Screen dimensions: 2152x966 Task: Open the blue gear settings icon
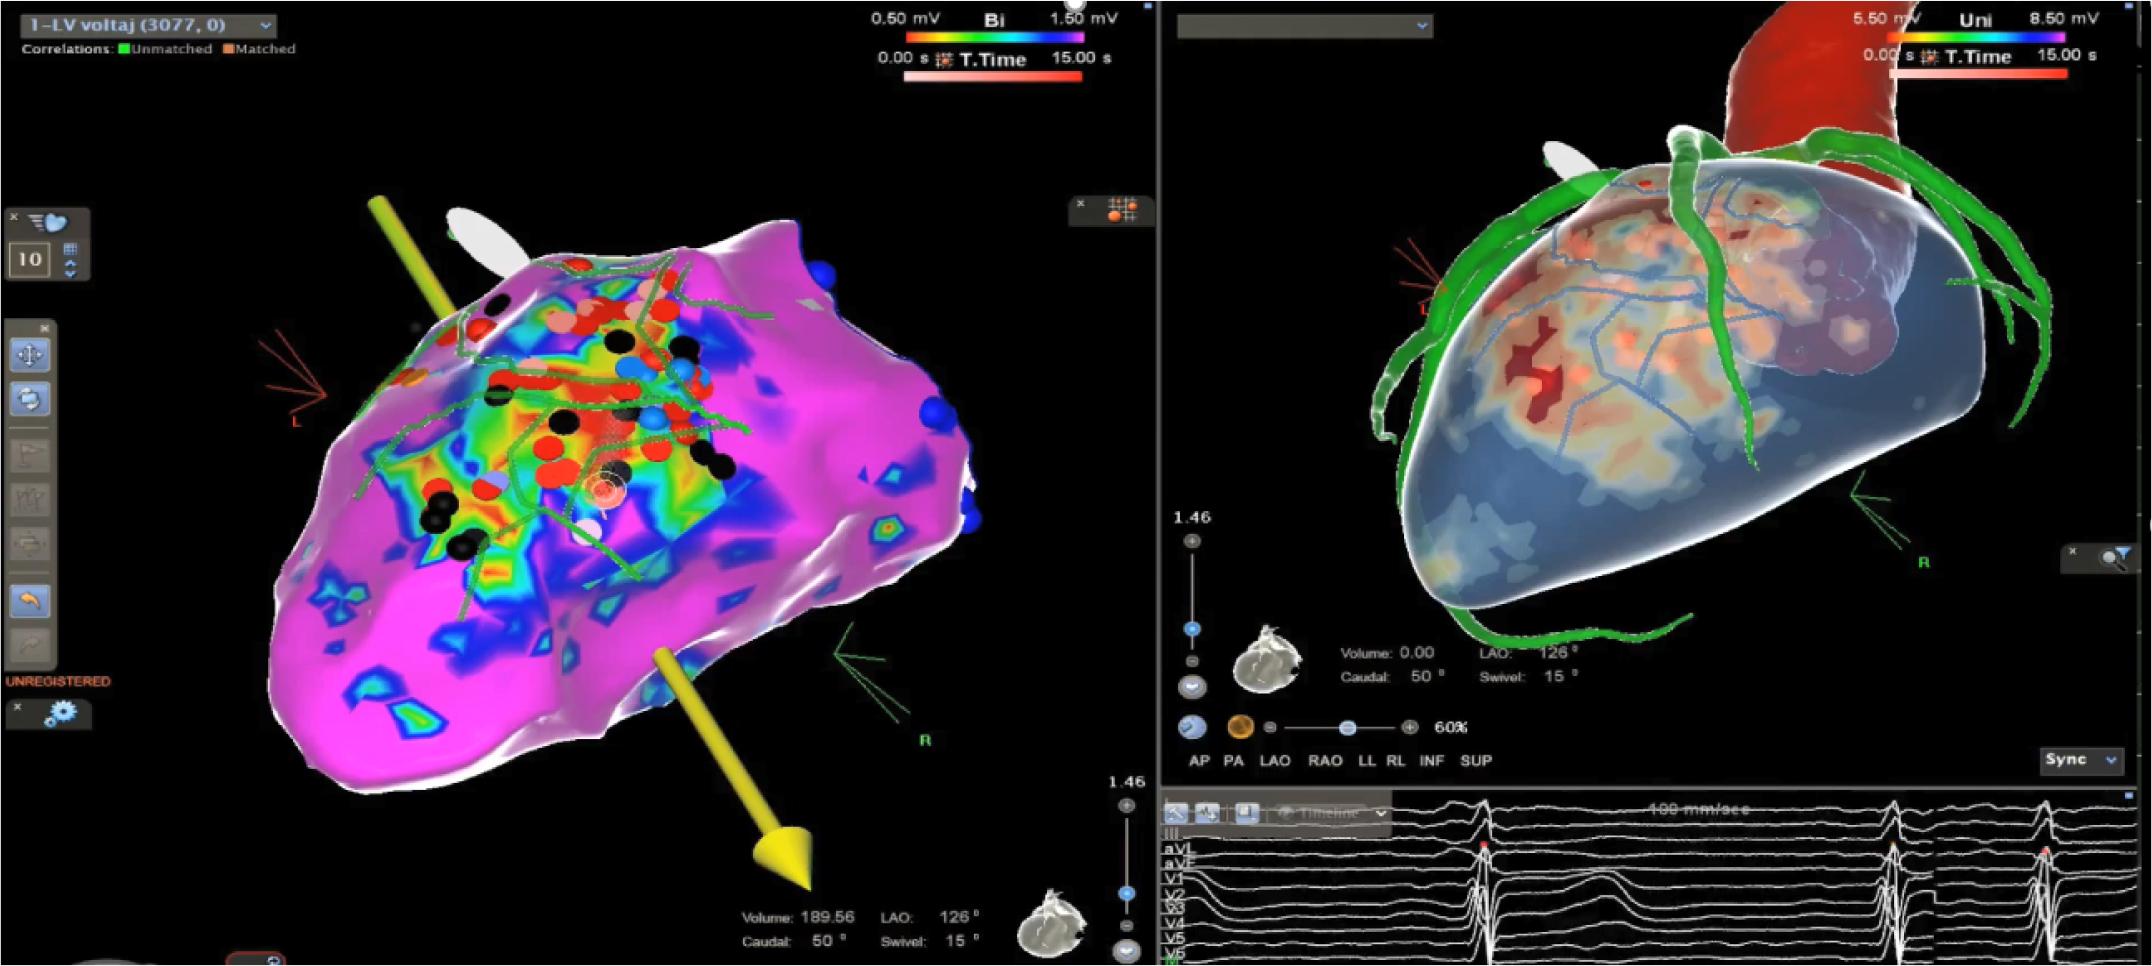click(x=60, y=713)
